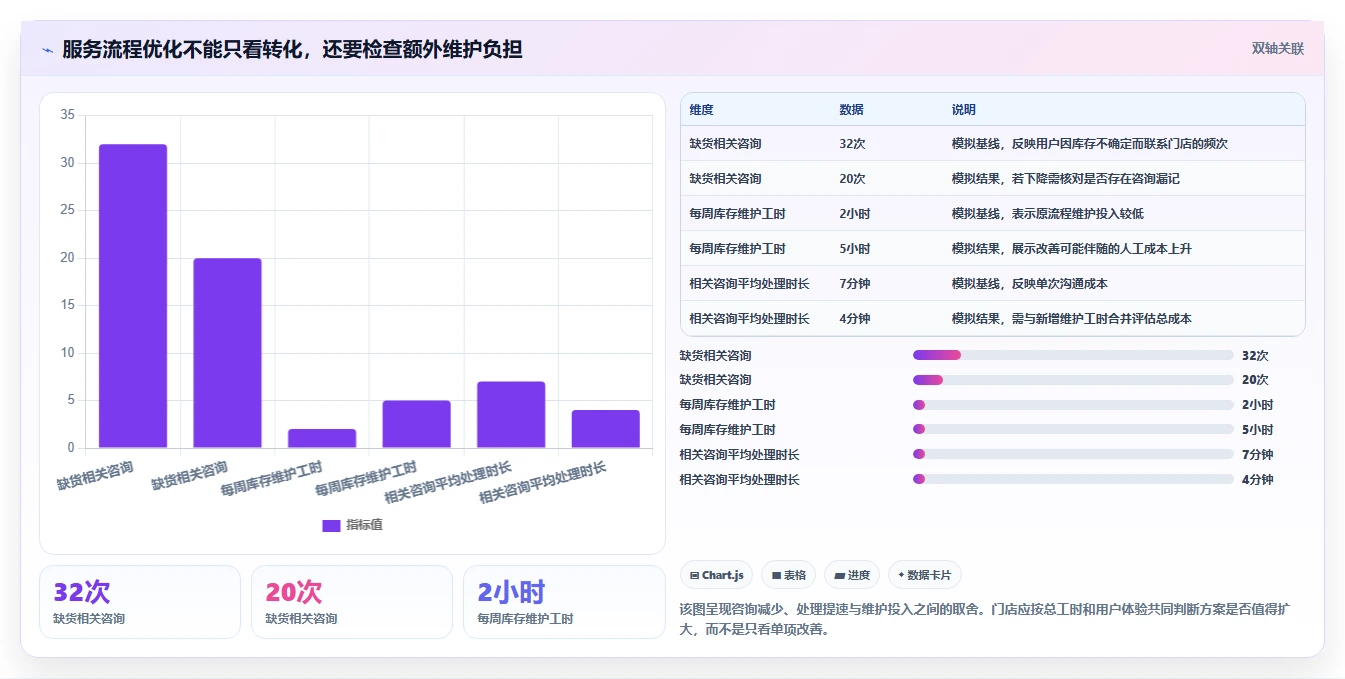
Task: Click the lightning icon beside the title
Action: 47,49
